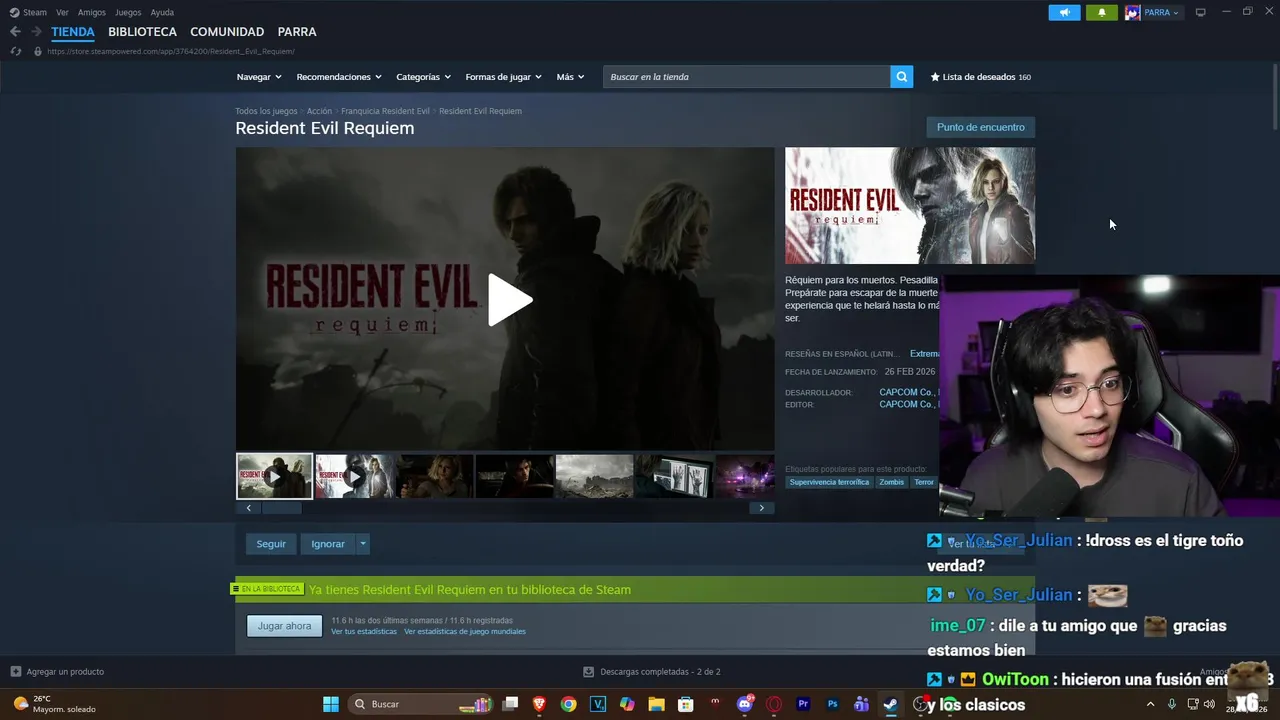Expand the Formas de jugar dropdown

(x=503, y=77)
